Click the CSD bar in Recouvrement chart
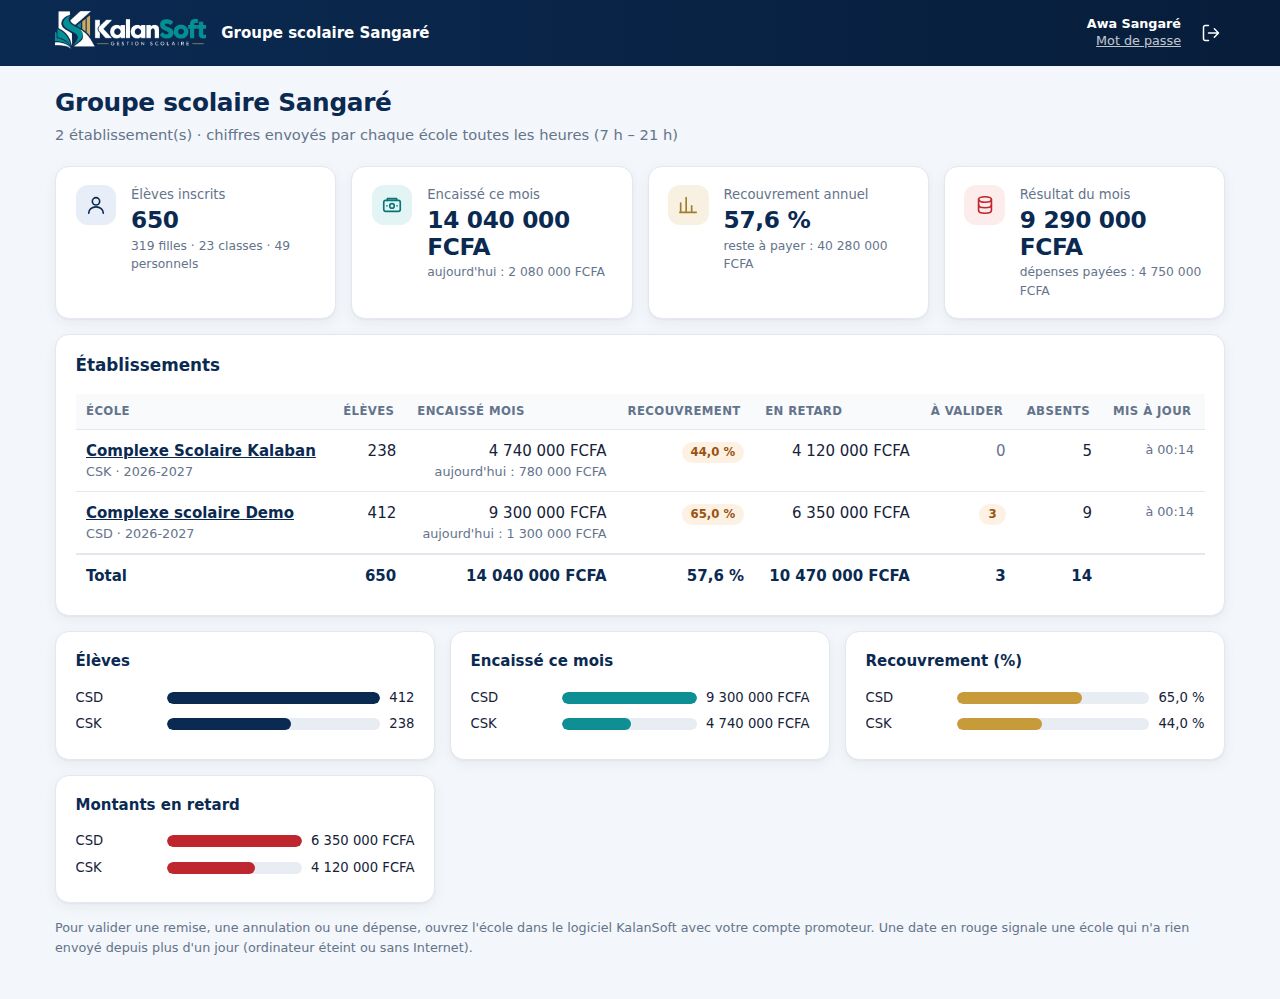 point(1053,698)
